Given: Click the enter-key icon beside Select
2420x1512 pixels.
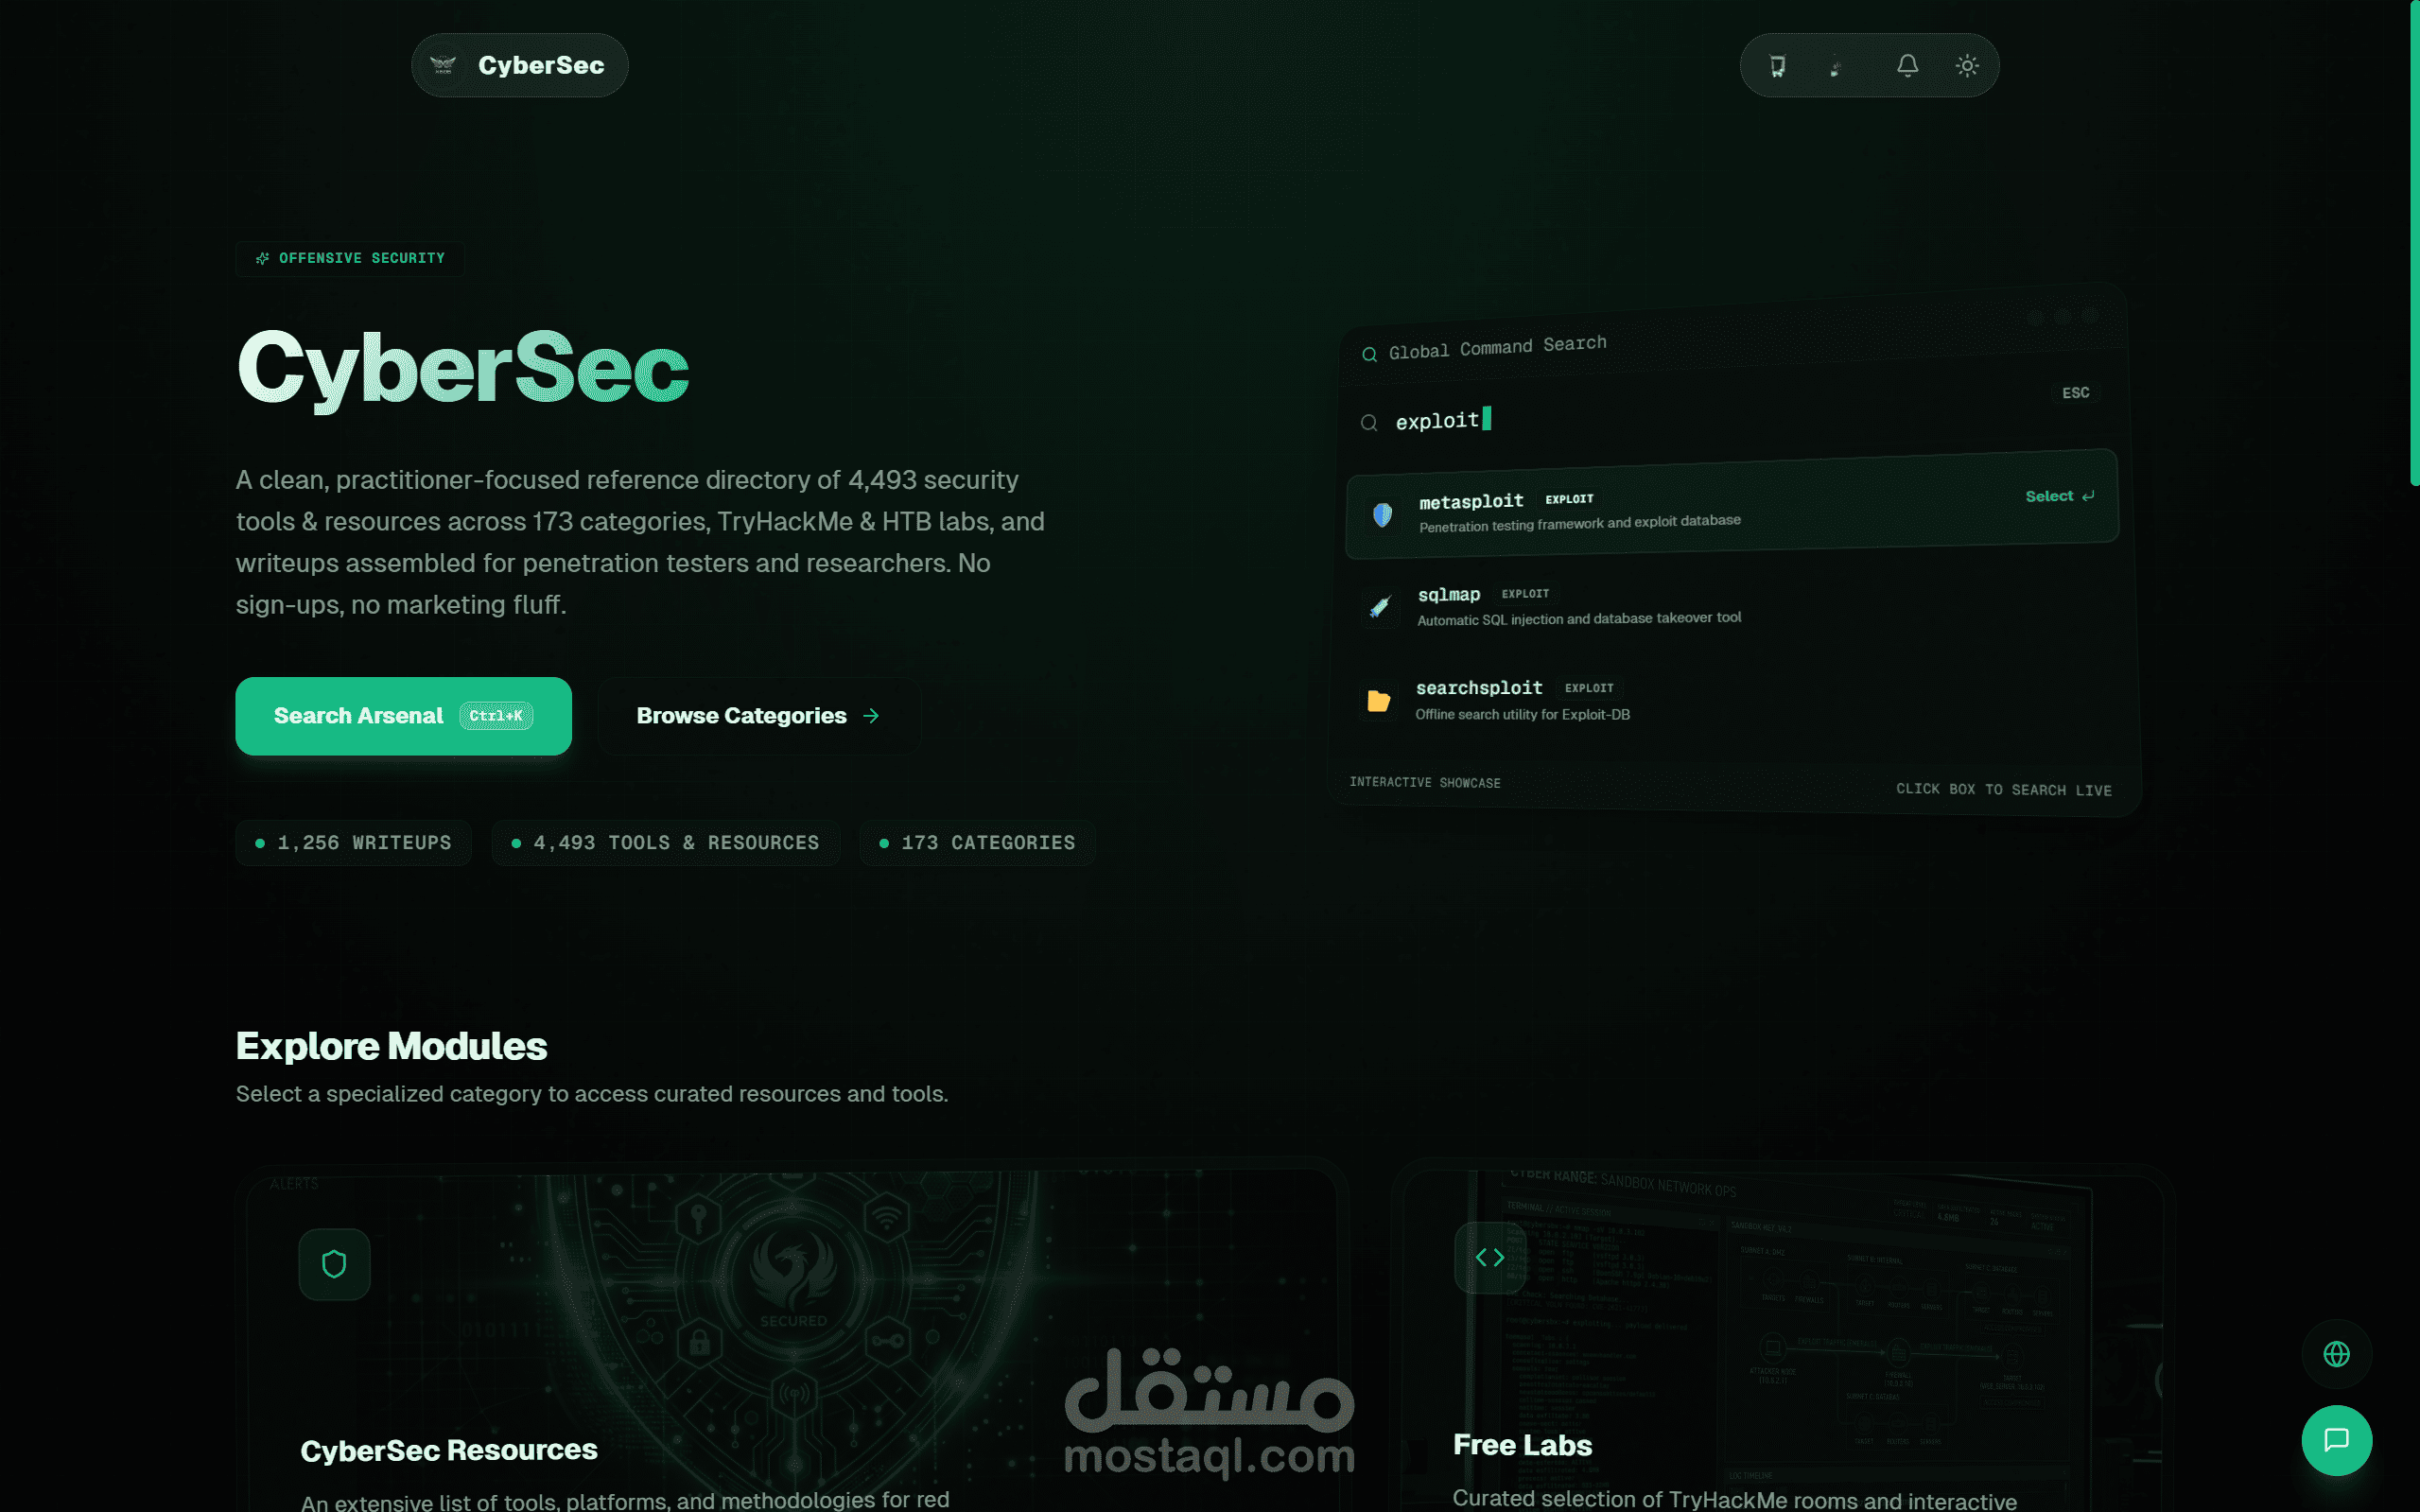Looking at the screenshot, I should 2088,496.
